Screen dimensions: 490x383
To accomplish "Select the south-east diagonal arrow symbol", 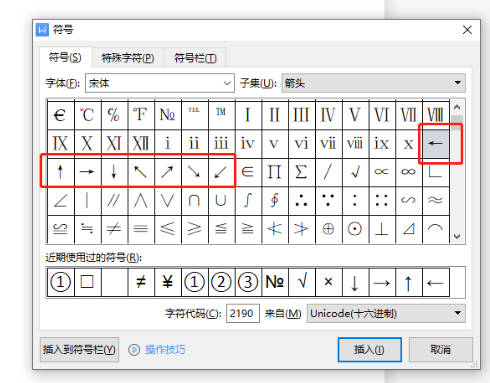I will (x=194, y=172).
